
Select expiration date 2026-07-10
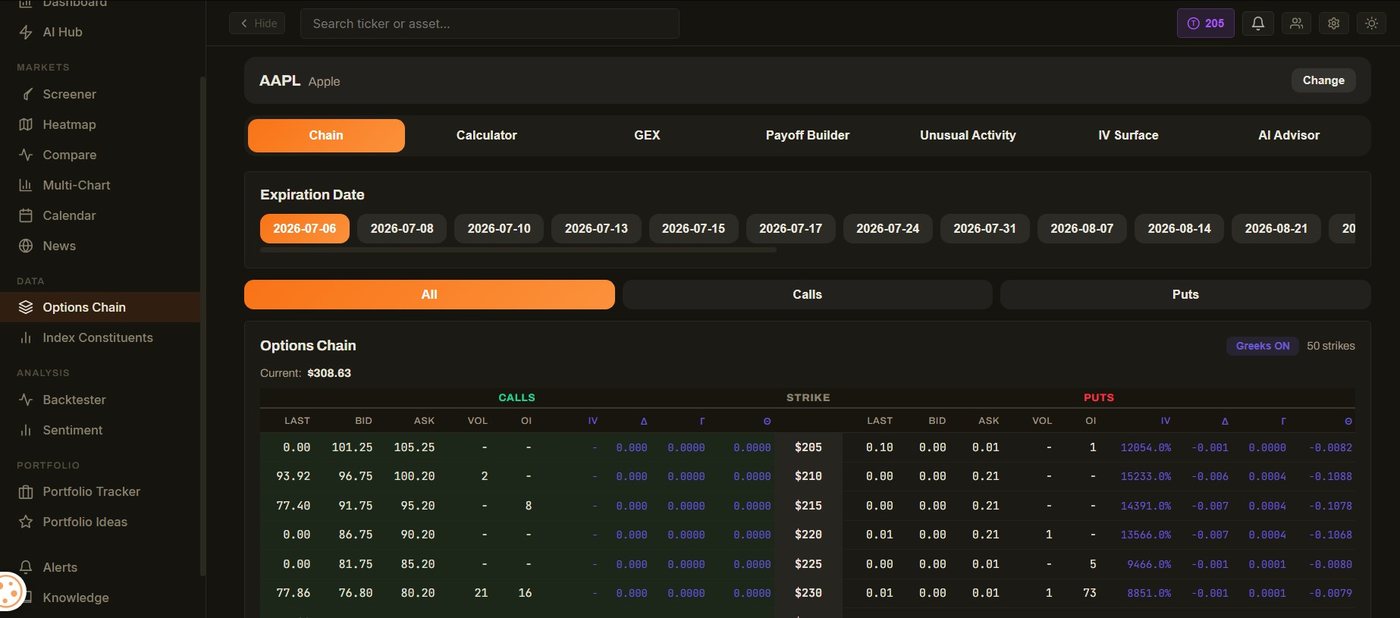(x=499, y=228)
